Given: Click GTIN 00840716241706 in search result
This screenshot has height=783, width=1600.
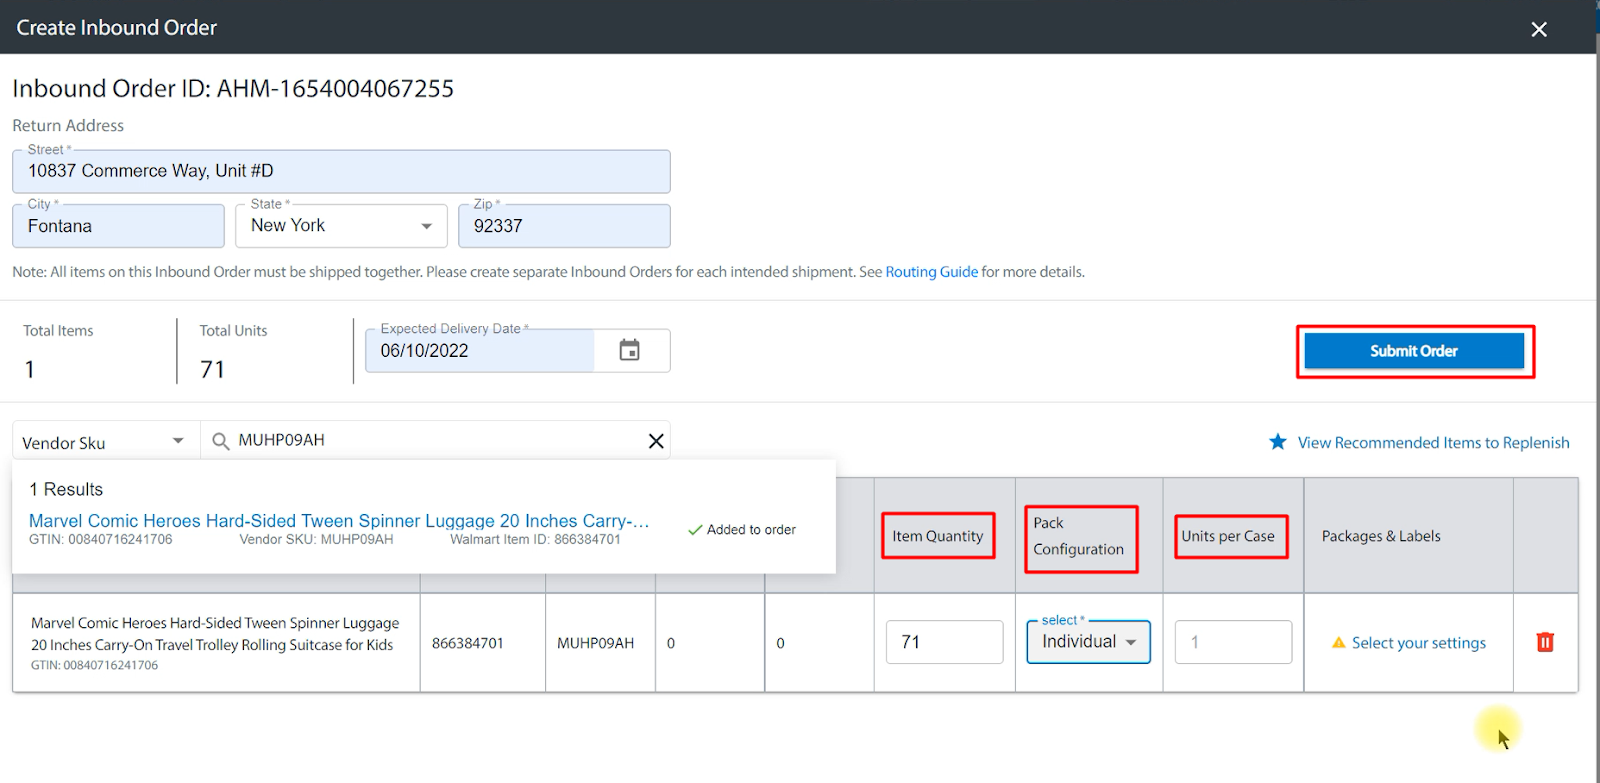Looking at the screenshot, I should pyautogui.click(x=100, y=540).
